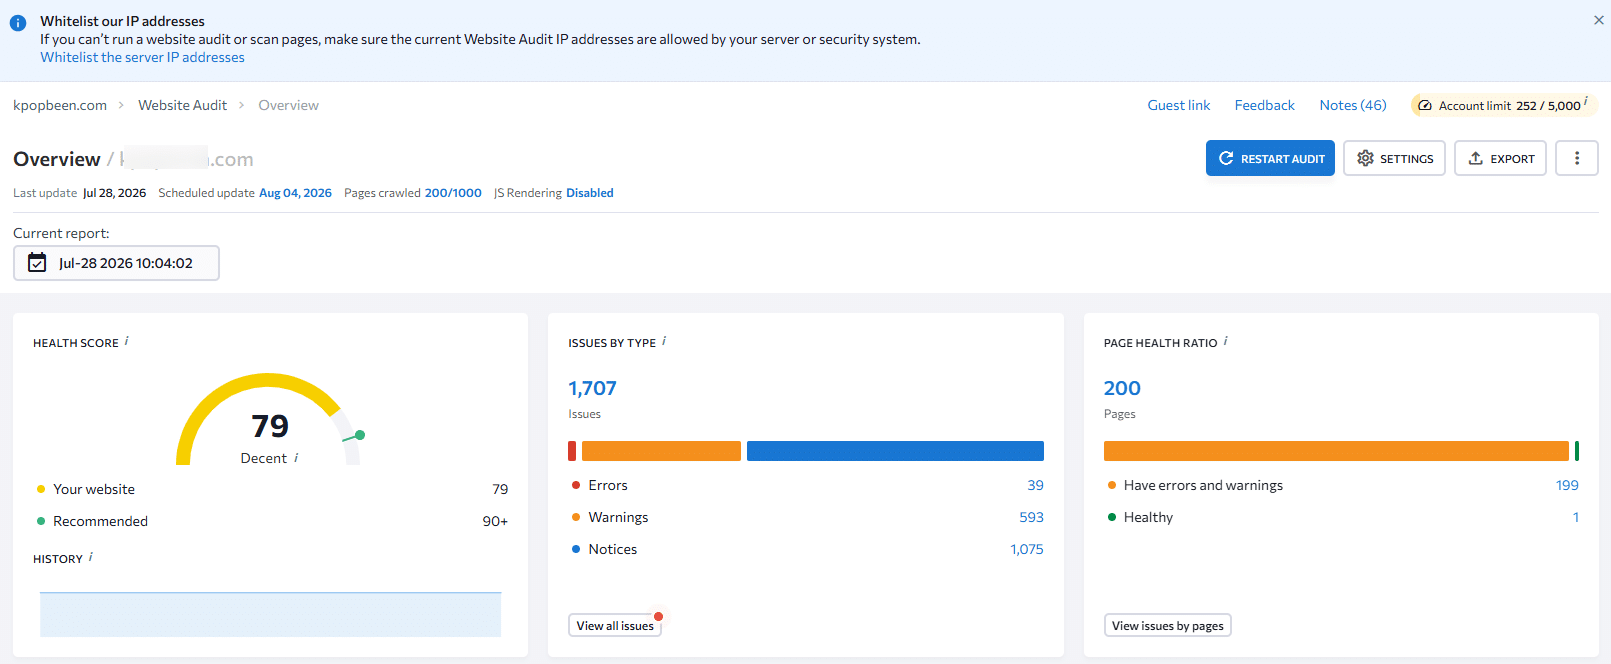Viewport: 1611px width, 664px height.
Task: Click the Export button
Action: pyautogui.click(x=1500, y=158)
